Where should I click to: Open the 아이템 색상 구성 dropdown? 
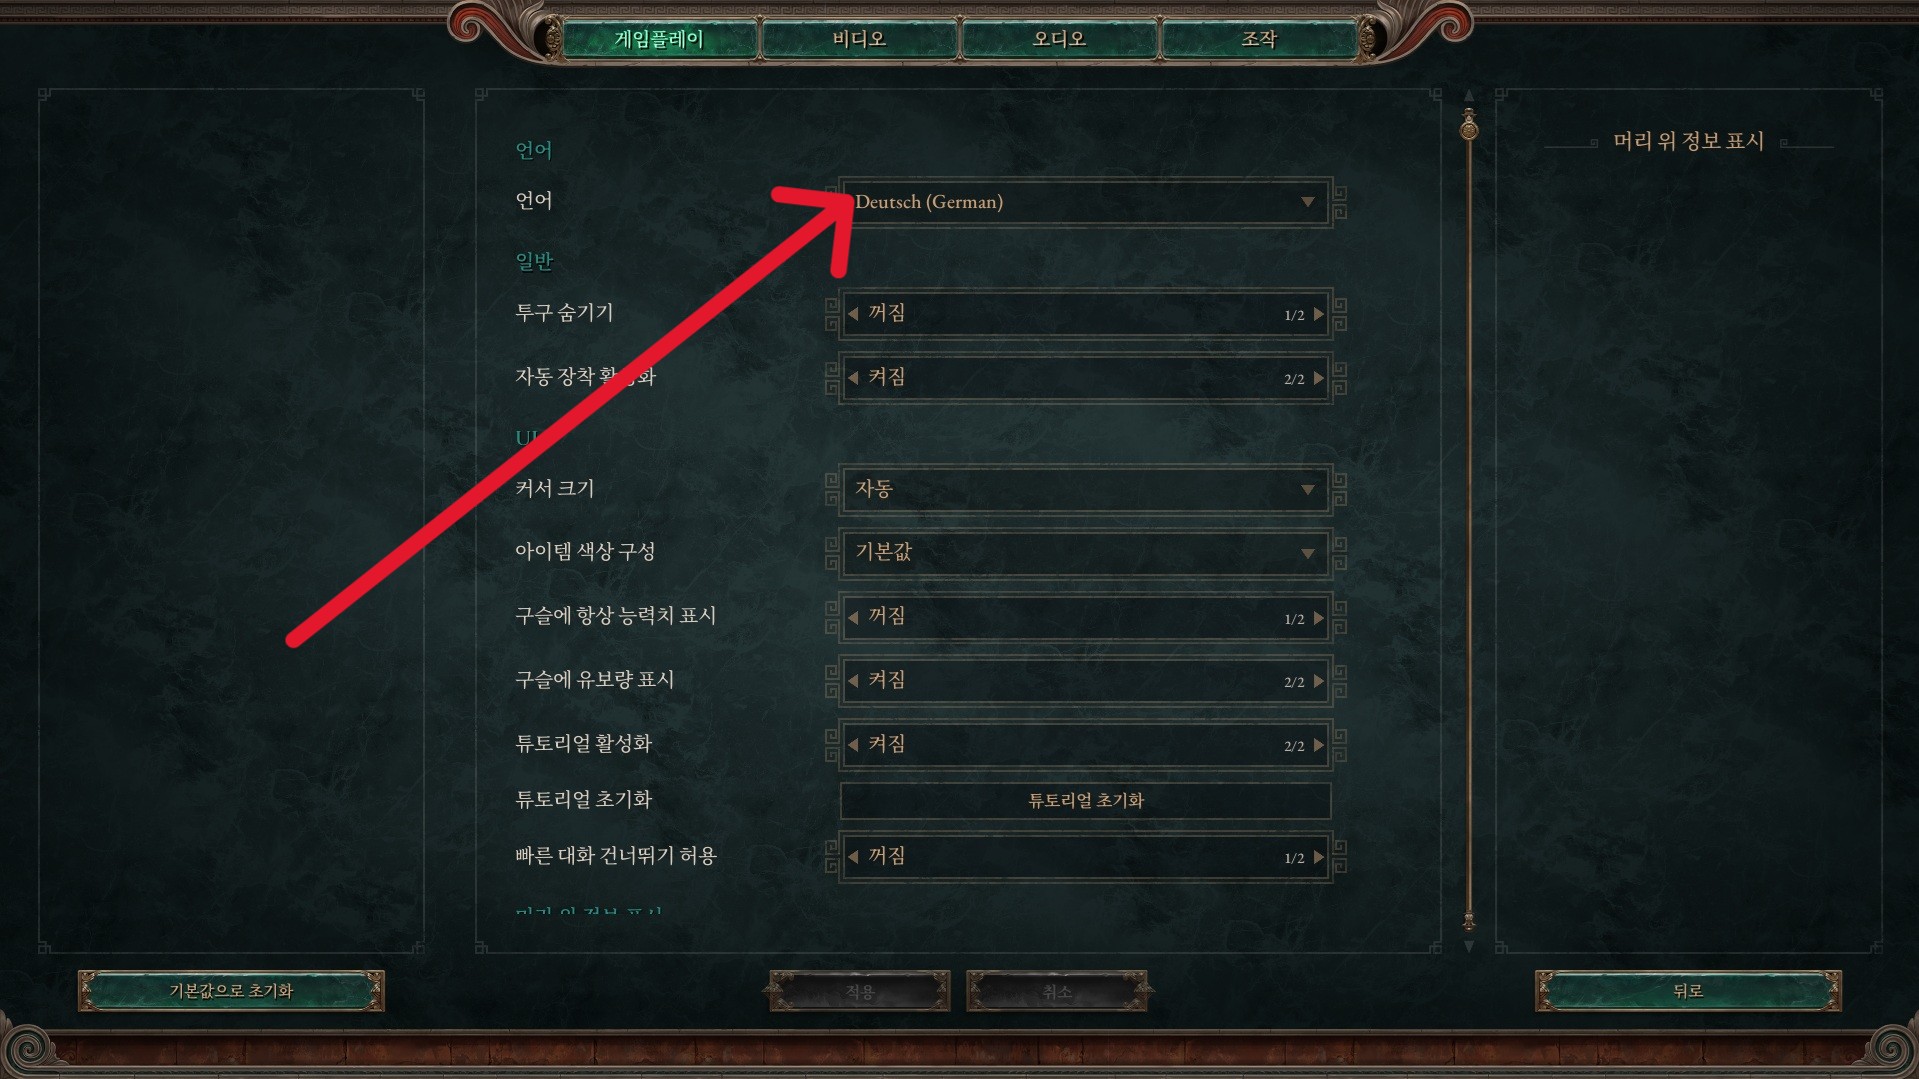1085,553
